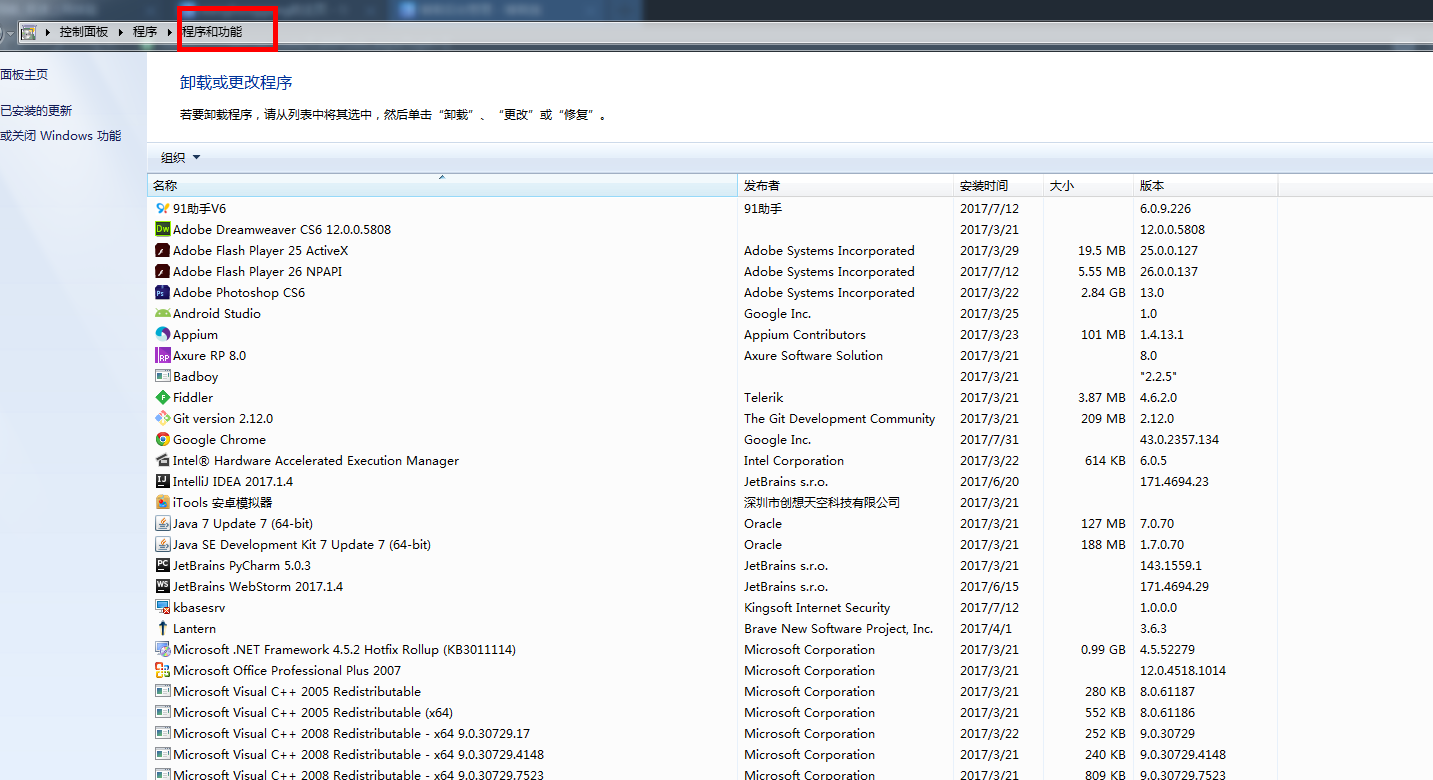Sort by the 安装时间 column header
The image size is (1433, 780).
pyautogui.click(x=998, y=185)
